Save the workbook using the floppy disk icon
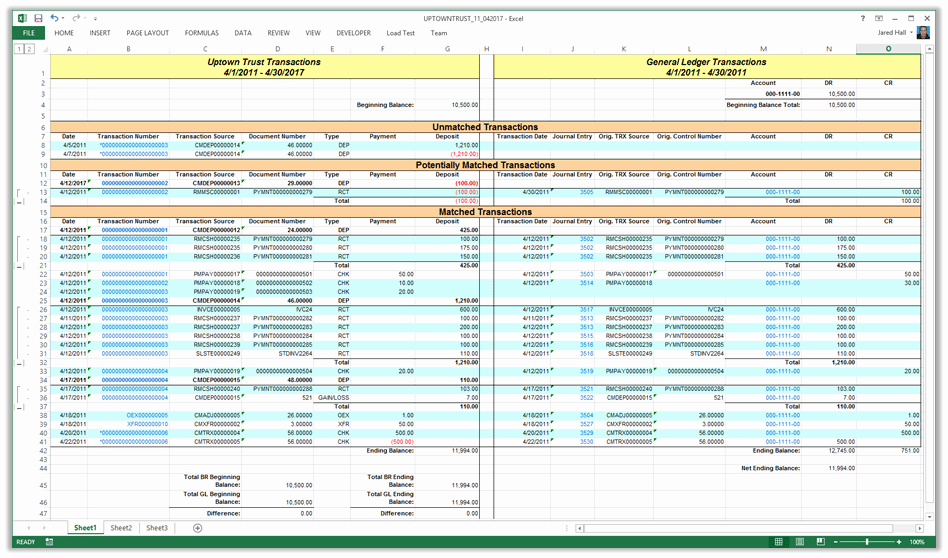The width and height of the screenshot is (948, 558). click(x=38, y=18)
